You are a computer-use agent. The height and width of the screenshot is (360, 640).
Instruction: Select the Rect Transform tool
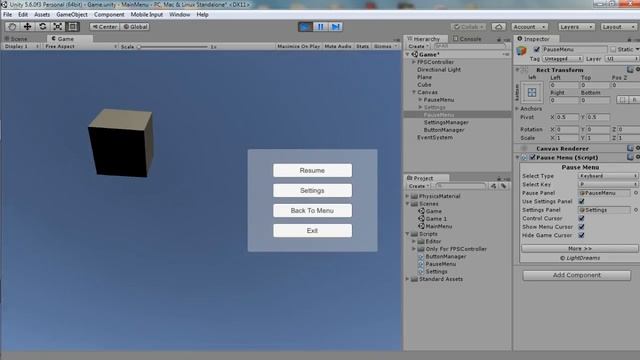[x=73, y=27]
